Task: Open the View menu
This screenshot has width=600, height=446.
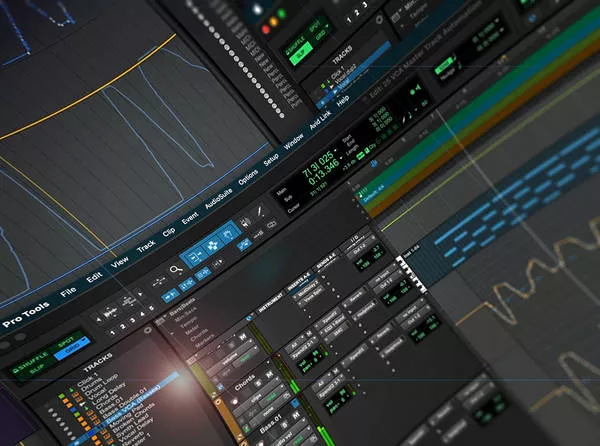Action: [x=120, y=262]
